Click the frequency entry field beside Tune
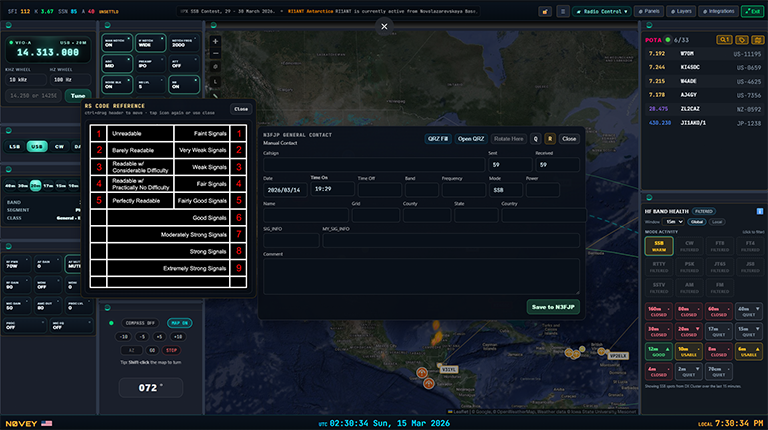 33,96
